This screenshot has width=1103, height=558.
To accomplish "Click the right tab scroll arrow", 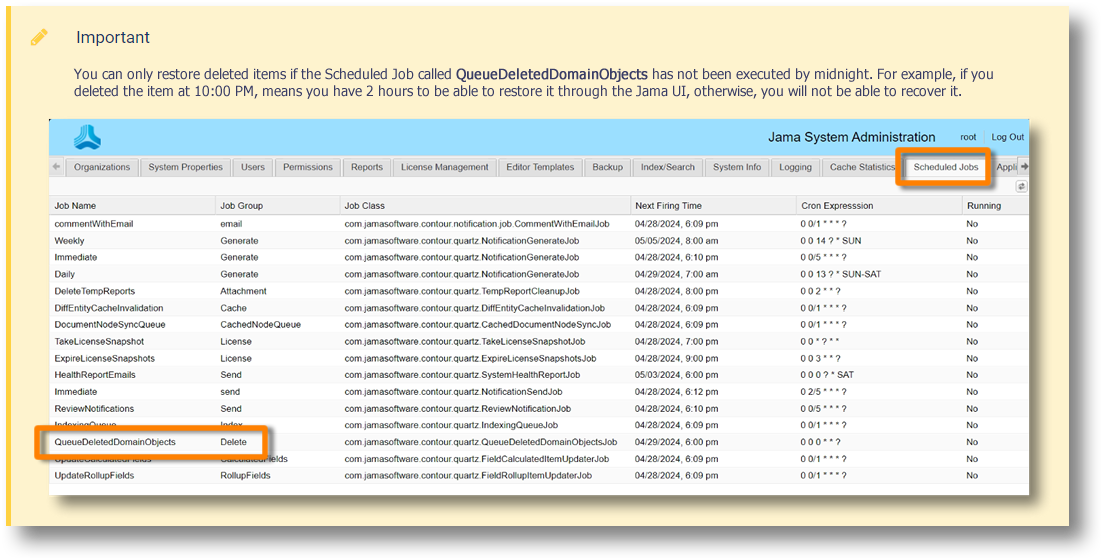I will click(x=1024, y=167).
